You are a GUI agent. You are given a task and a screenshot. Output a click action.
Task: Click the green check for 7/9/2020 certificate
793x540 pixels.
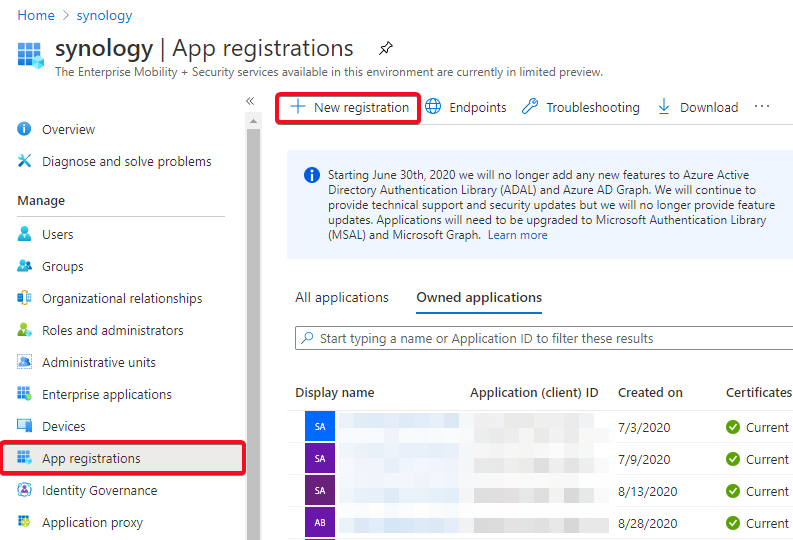[x=733, y=459]
